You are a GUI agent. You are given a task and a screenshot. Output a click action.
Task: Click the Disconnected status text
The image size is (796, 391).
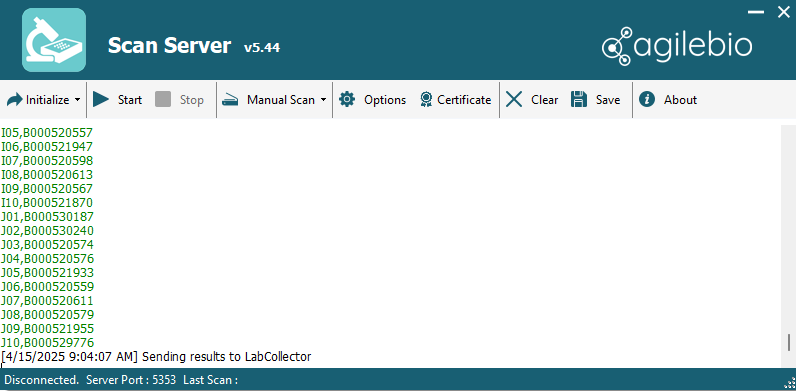[42, 379]
